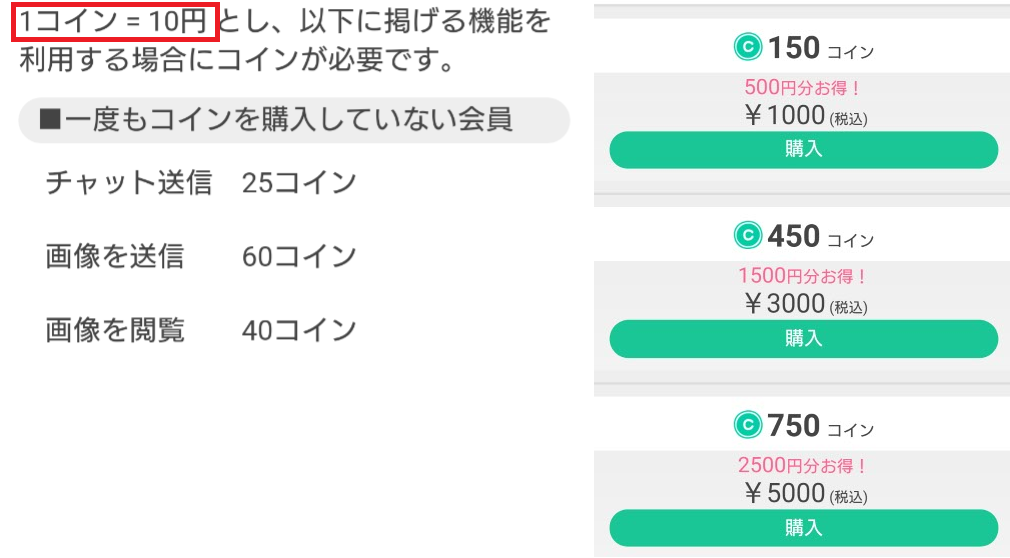Click the coin icon beside 750 コイン
1010x558 pixels.
click(746, 426)
